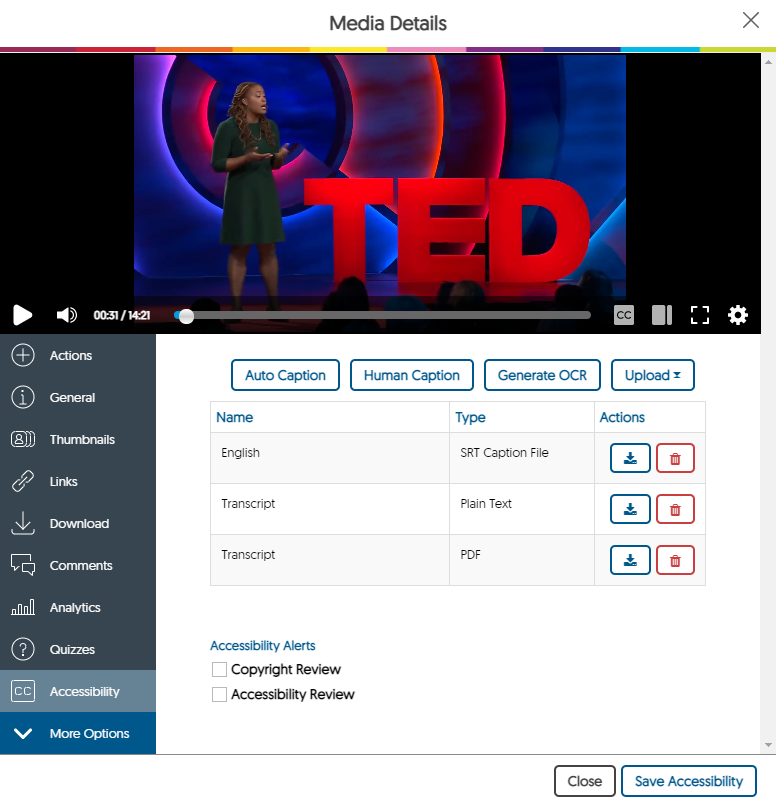Image resolution: width=776 pixels, height=806 pixels.
Task: Click the General info icon
Action: [23, 397]
